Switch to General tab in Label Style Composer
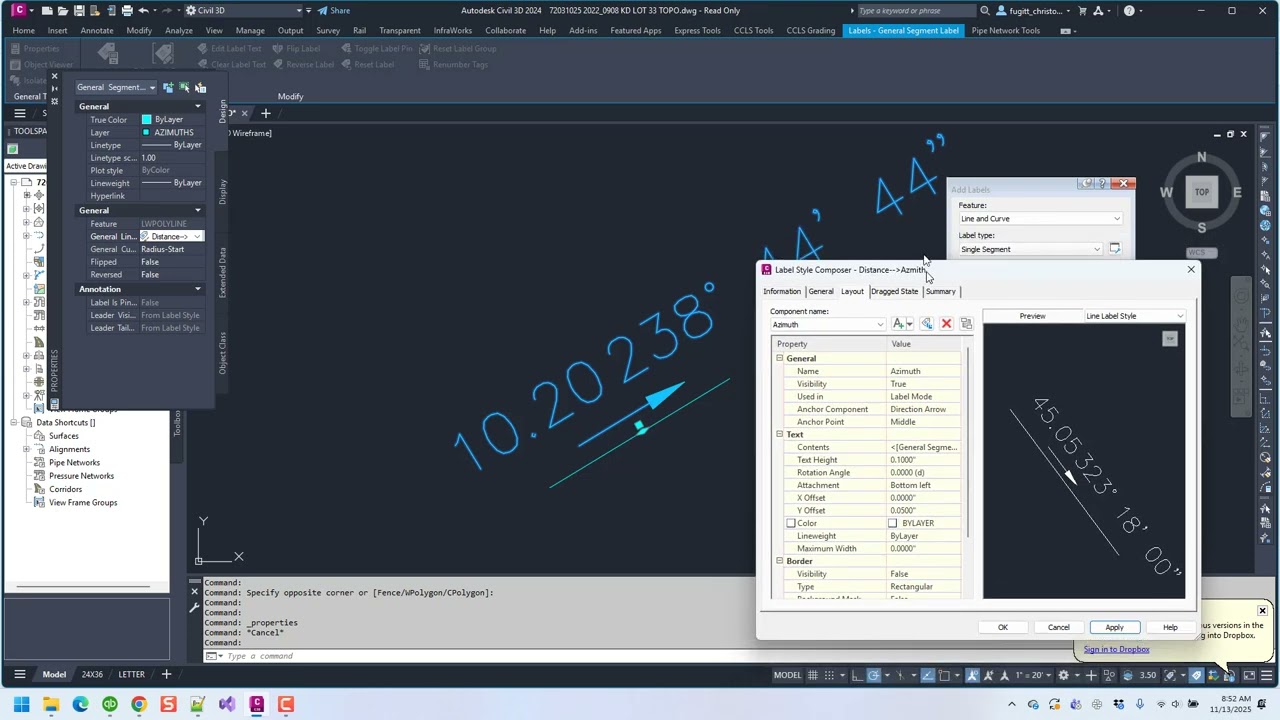Screen dimensions: 1280x720 pyautogui.click(x=821, y=291)
